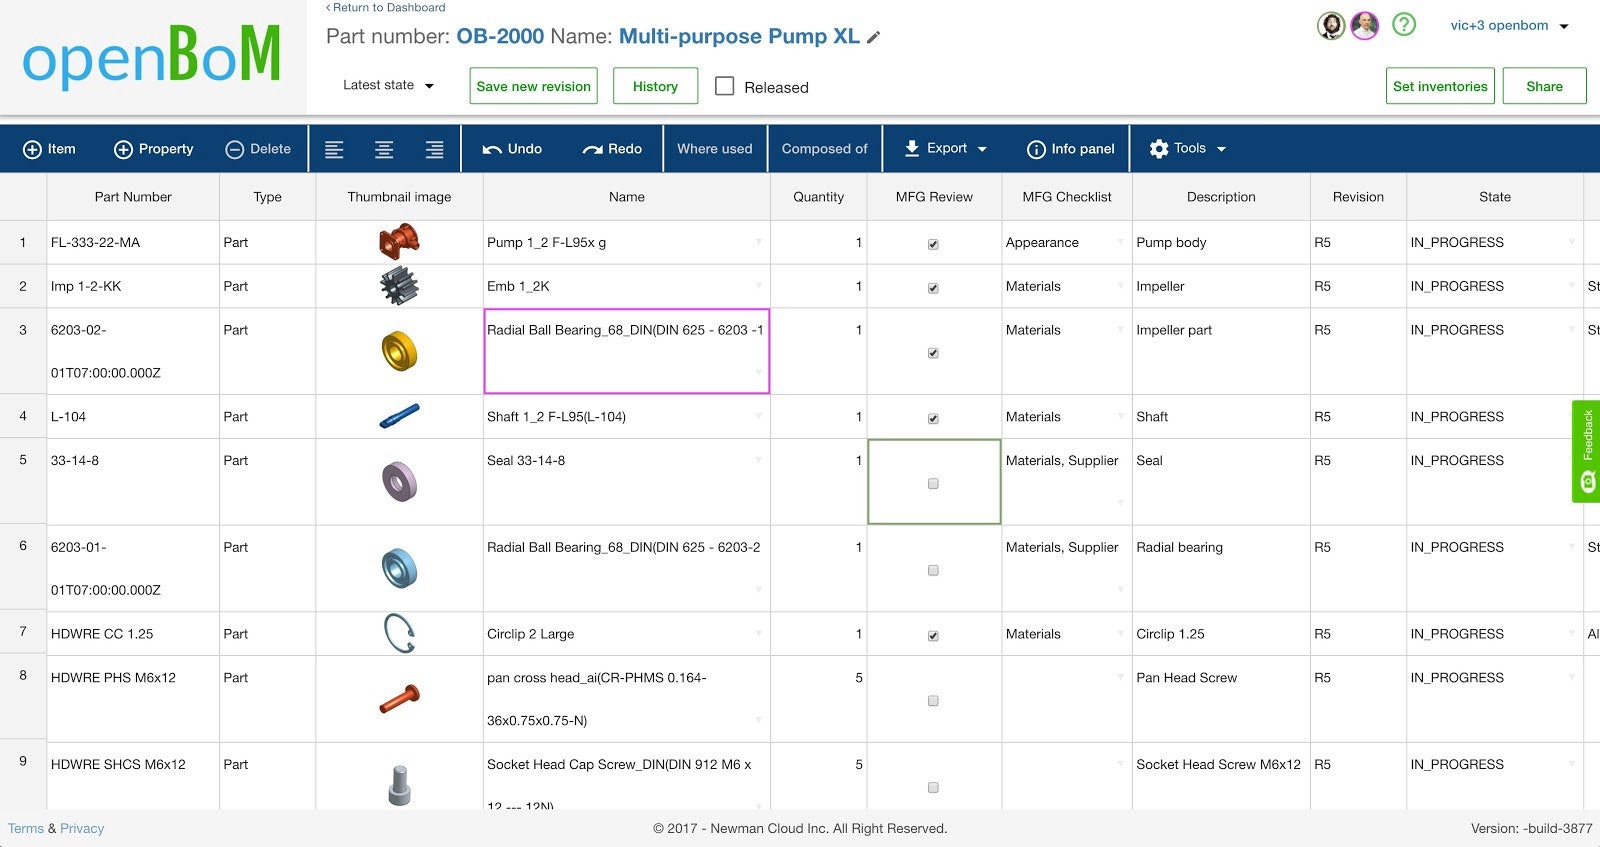Screen dimensions: 1600x847
Task: Redo the last undone change
Action: pos(612,149)
